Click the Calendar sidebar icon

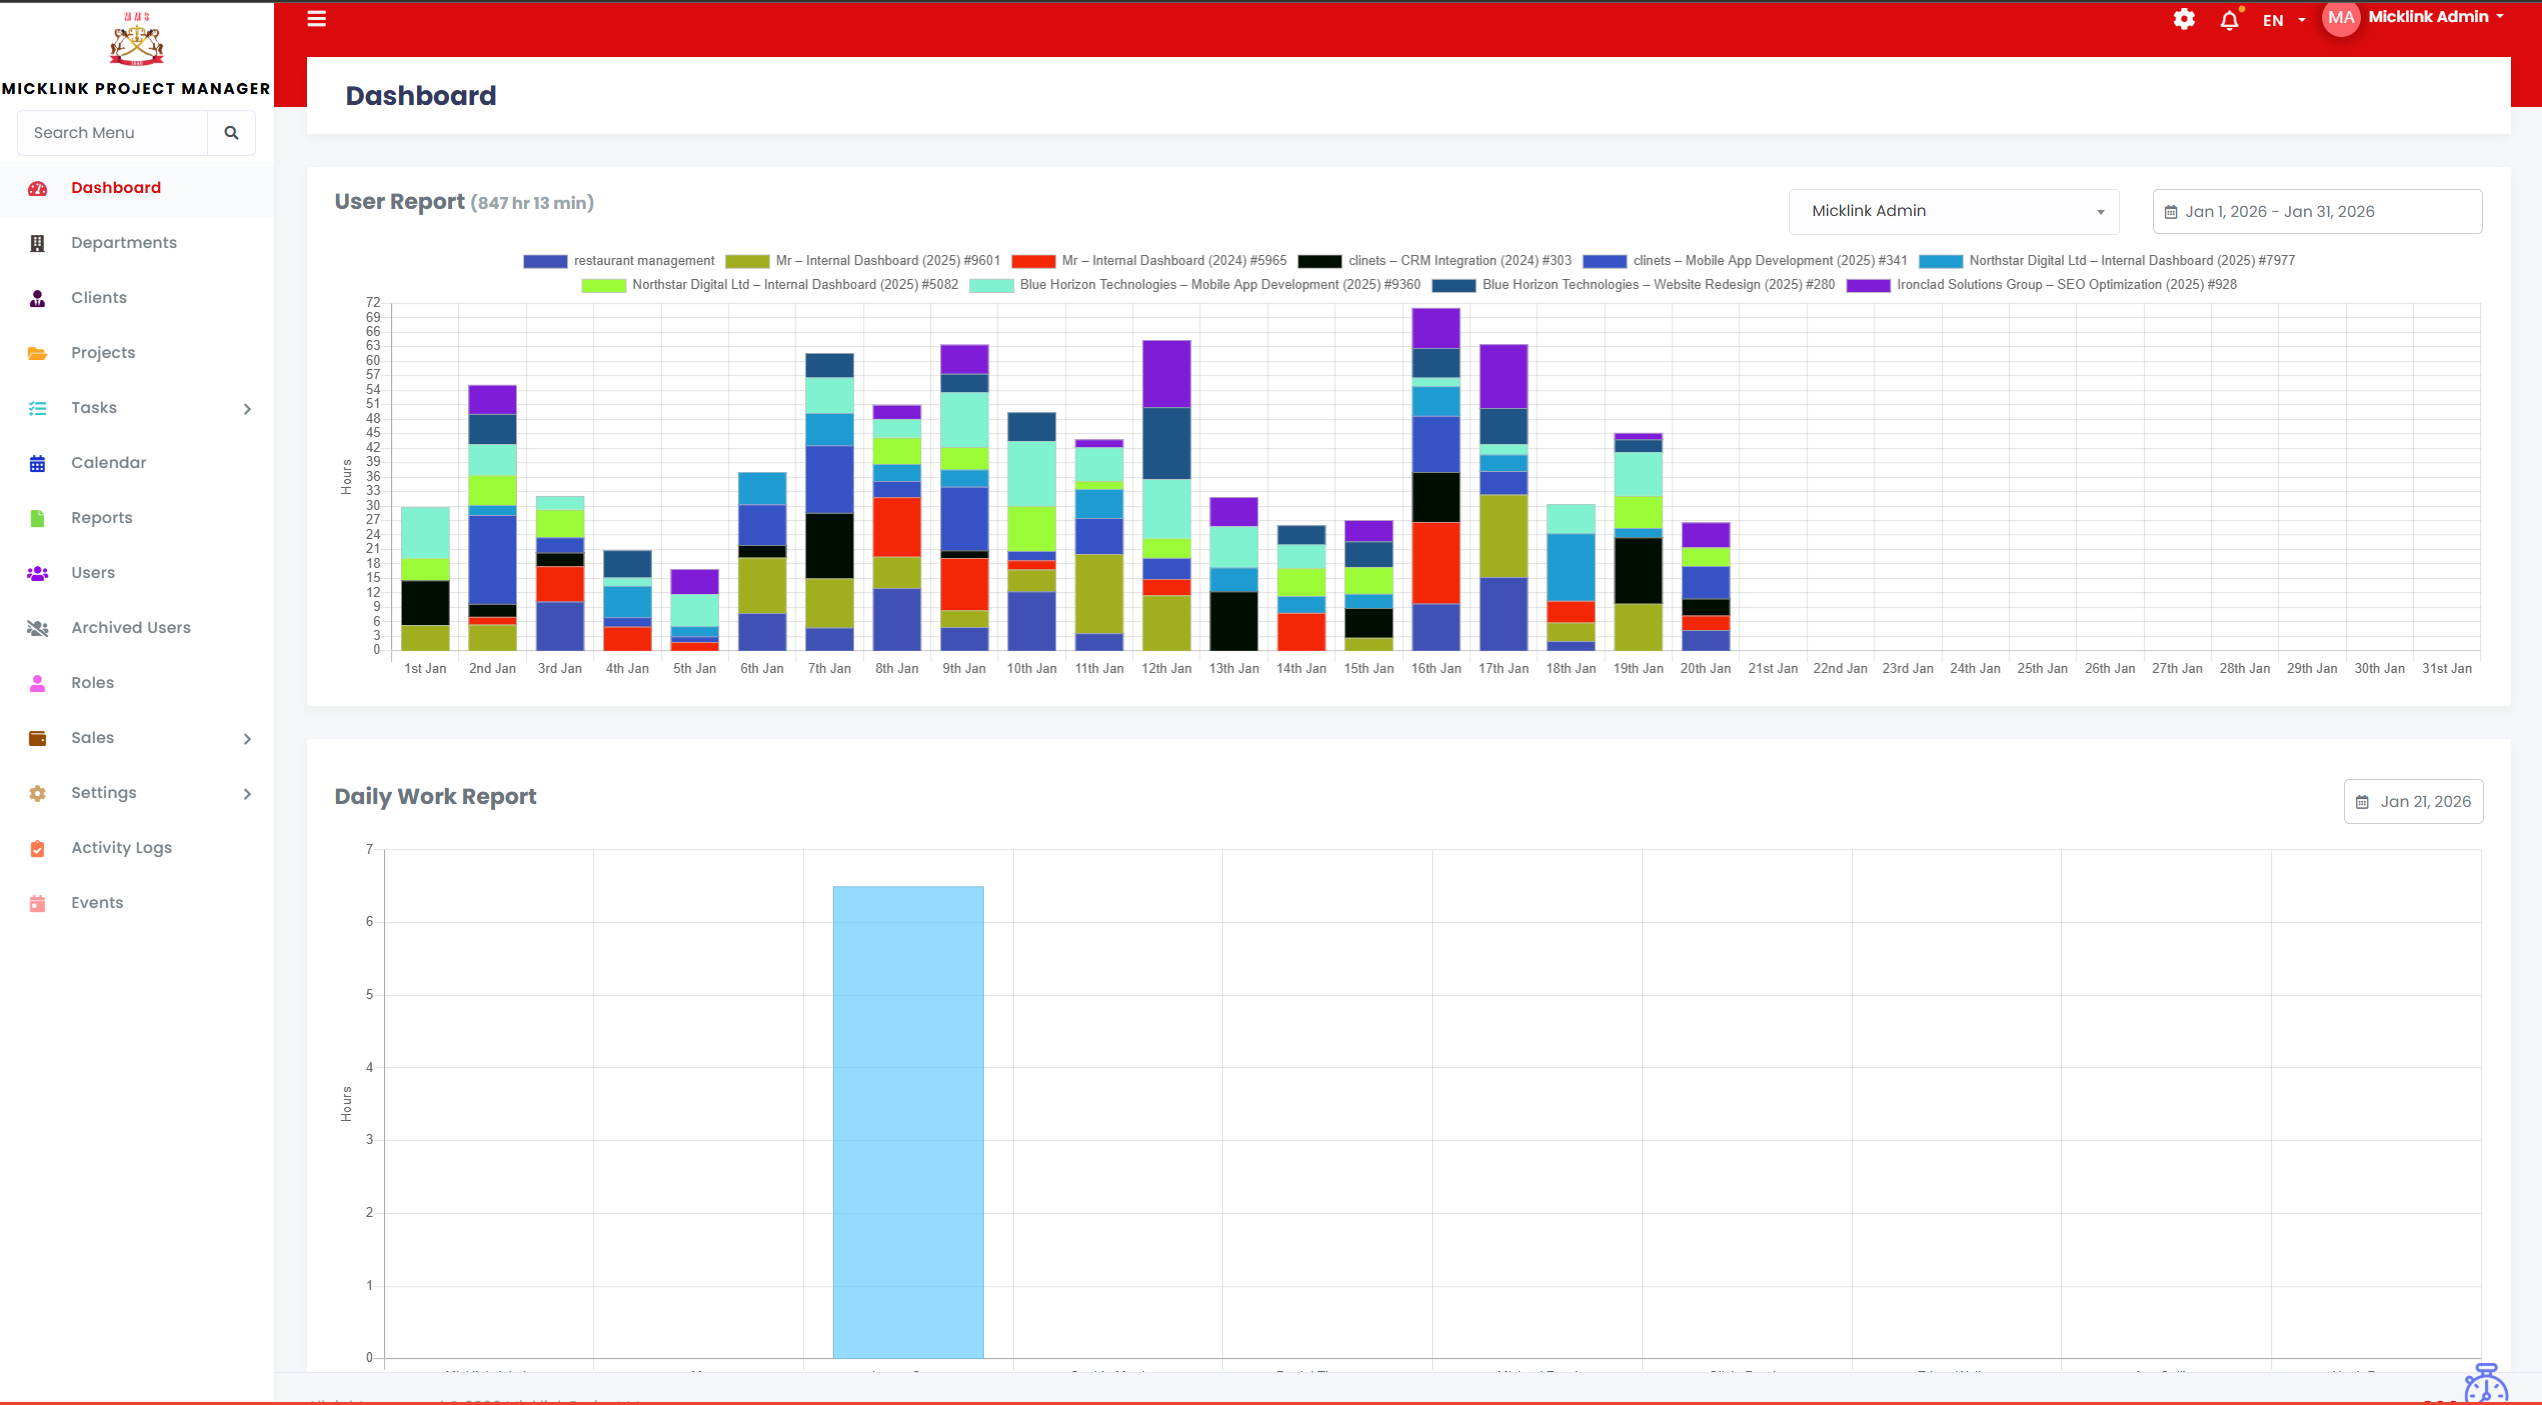tap(38, 463)
